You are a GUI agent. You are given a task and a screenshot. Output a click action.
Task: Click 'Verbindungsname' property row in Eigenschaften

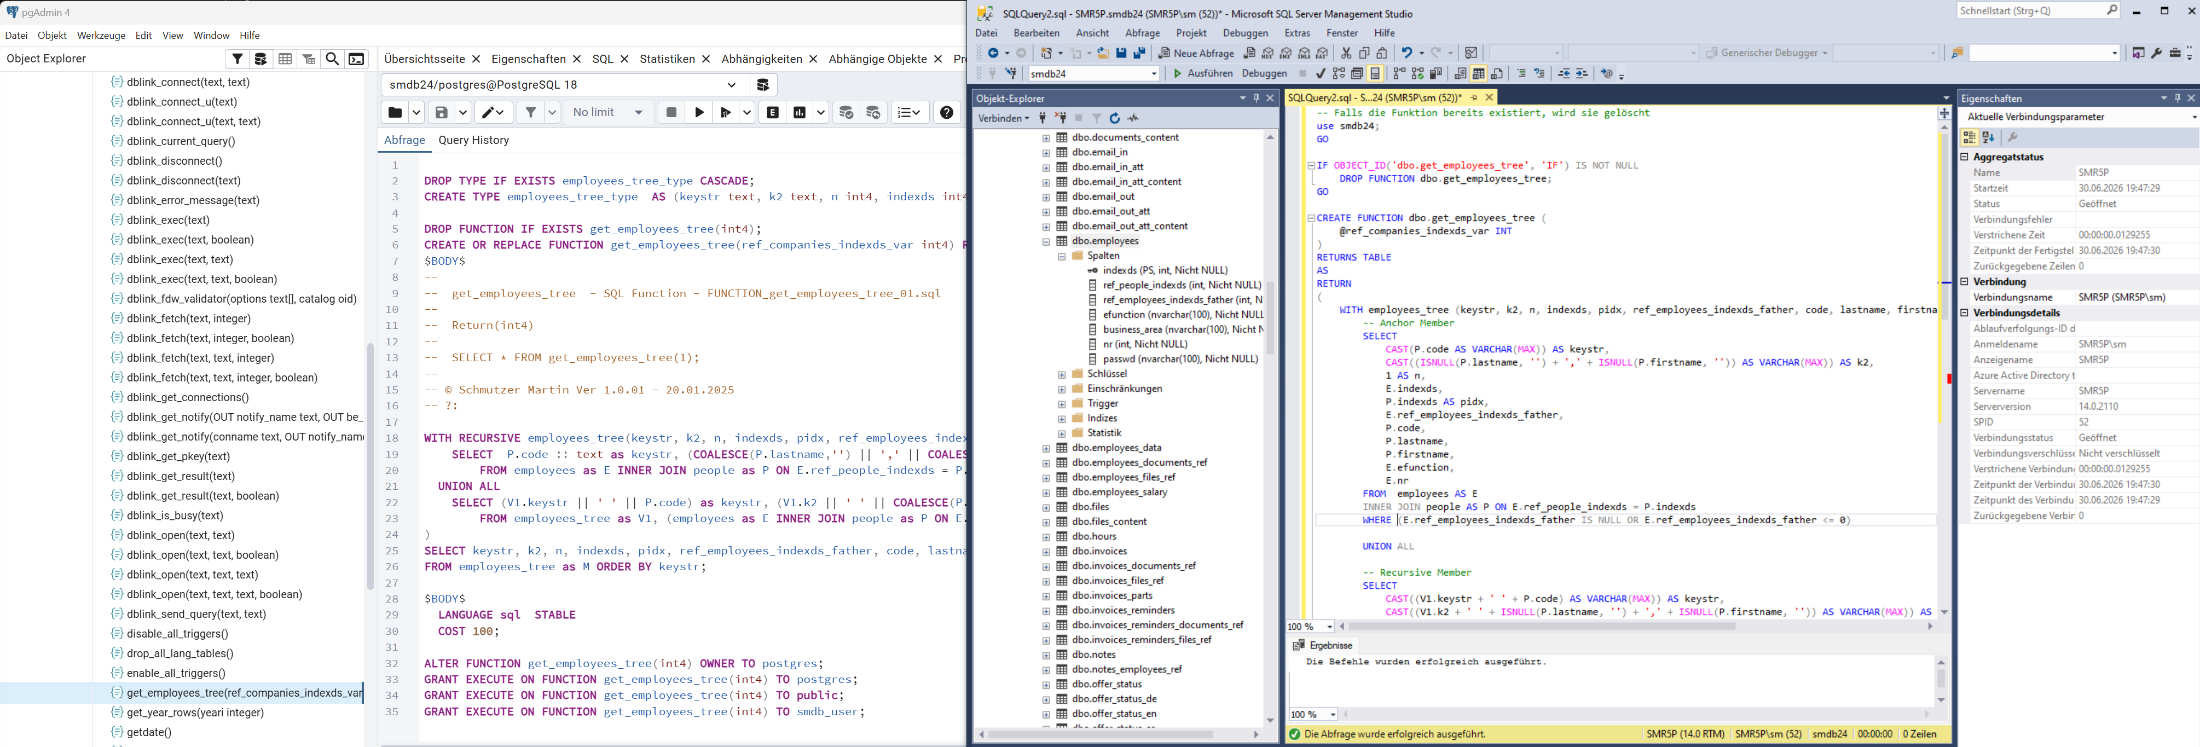(2078, 297)
